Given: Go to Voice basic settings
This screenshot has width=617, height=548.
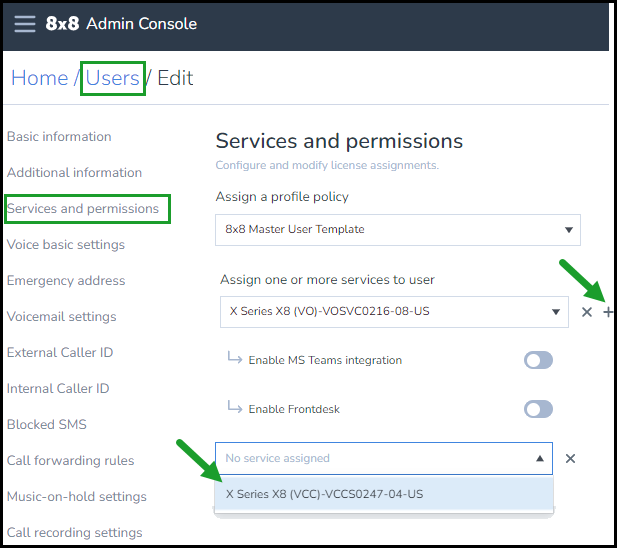Looking at the screenshot, I should [x=66, y=245].
